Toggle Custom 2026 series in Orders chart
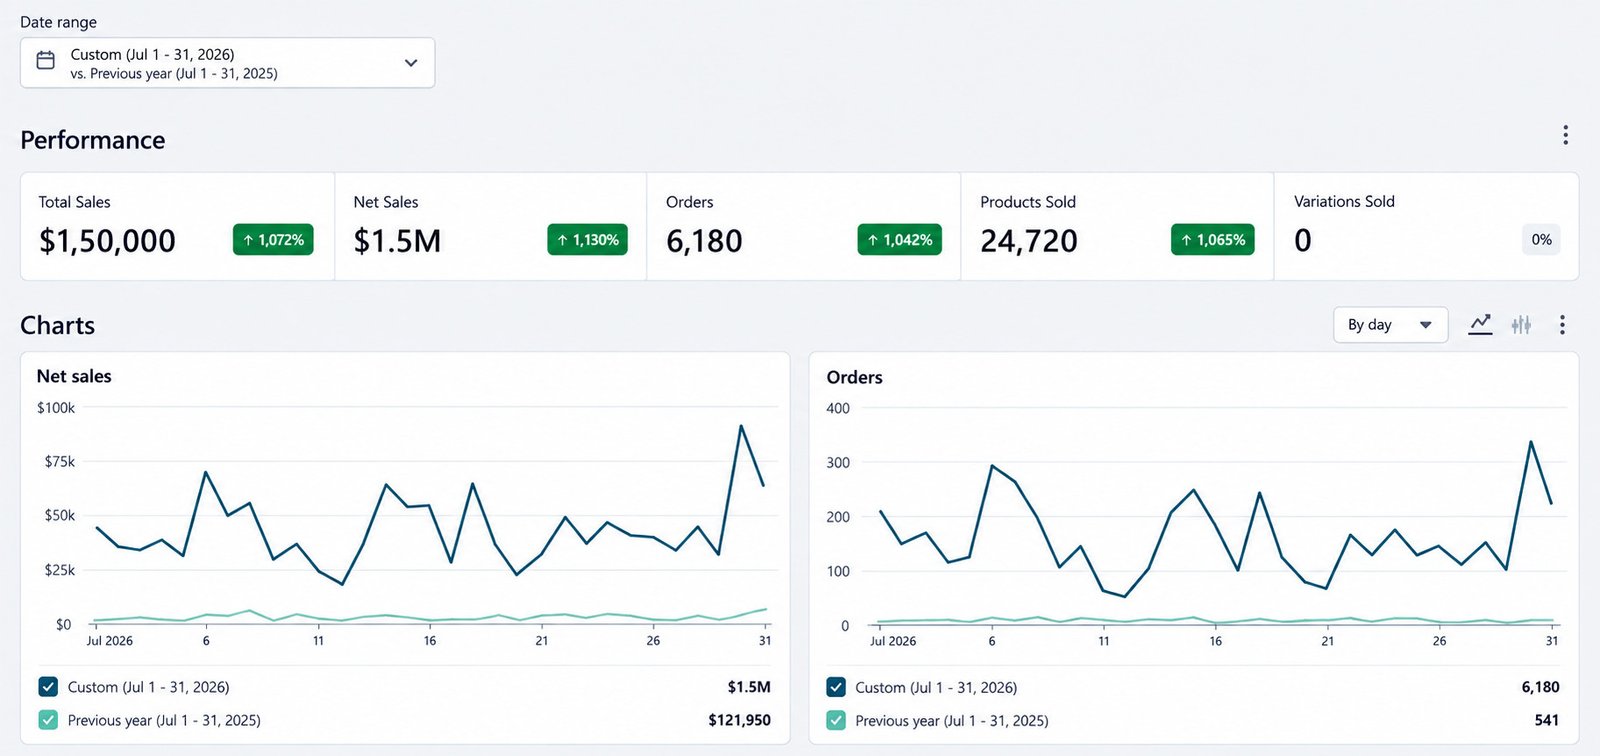Screen dimensions: 1600x756 (836, 687)
